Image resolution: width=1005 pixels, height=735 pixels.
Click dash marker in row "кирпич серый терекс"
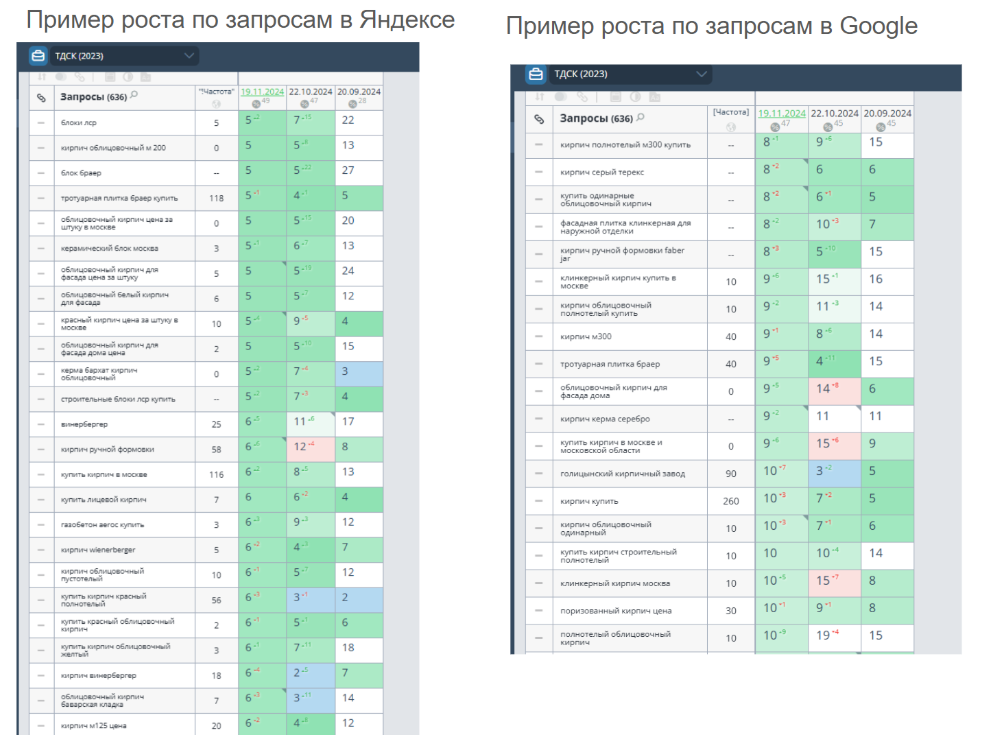click(x=539, y=172)
